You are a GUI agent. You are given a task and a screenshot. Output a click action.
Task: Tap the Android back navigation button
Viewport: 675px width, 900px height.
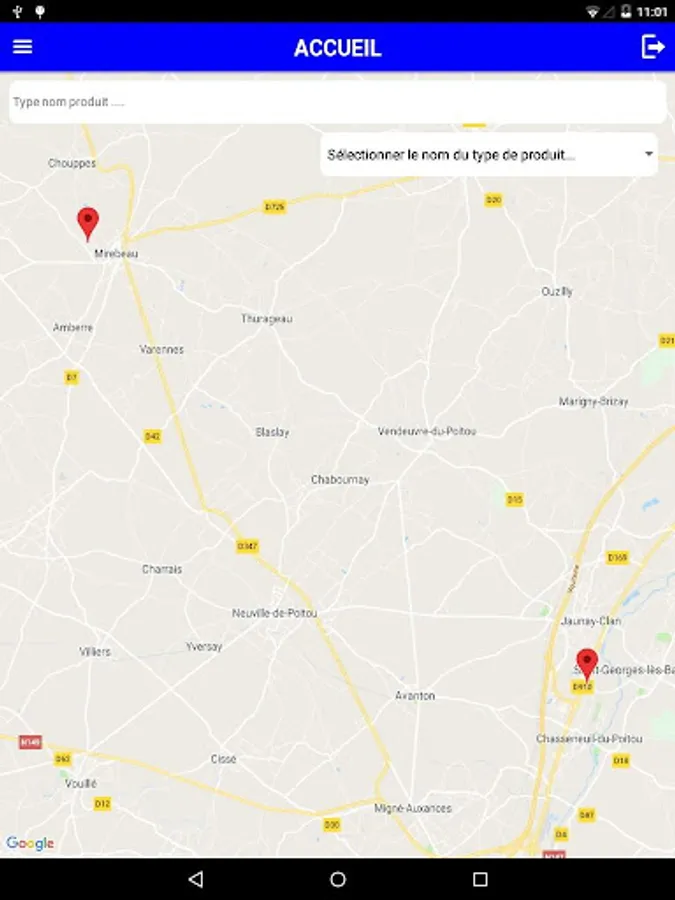click(196, 879)
